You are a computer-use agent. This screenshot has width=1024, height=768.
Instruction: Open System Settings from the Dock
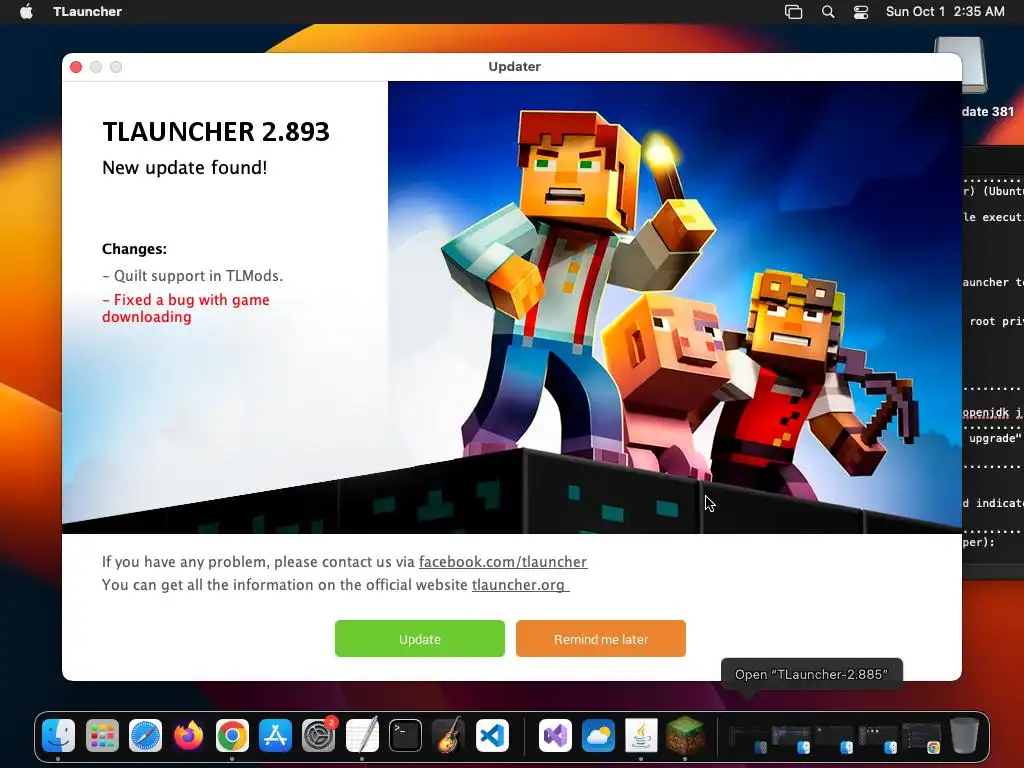[x=319, y=736]
